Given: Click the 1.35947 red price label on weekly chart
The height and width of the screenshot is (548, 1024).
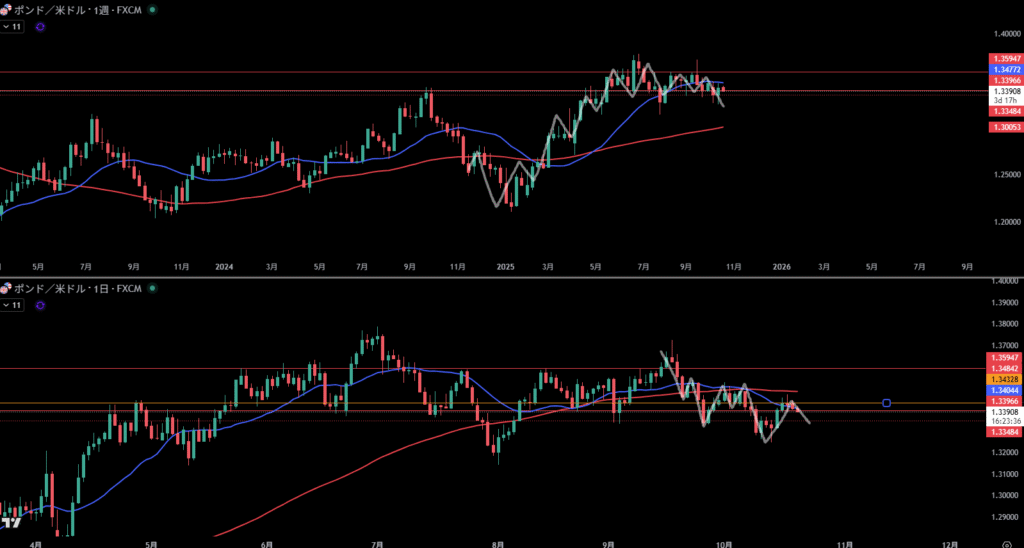Looking at the screenshot, I should pos(1005,59).
